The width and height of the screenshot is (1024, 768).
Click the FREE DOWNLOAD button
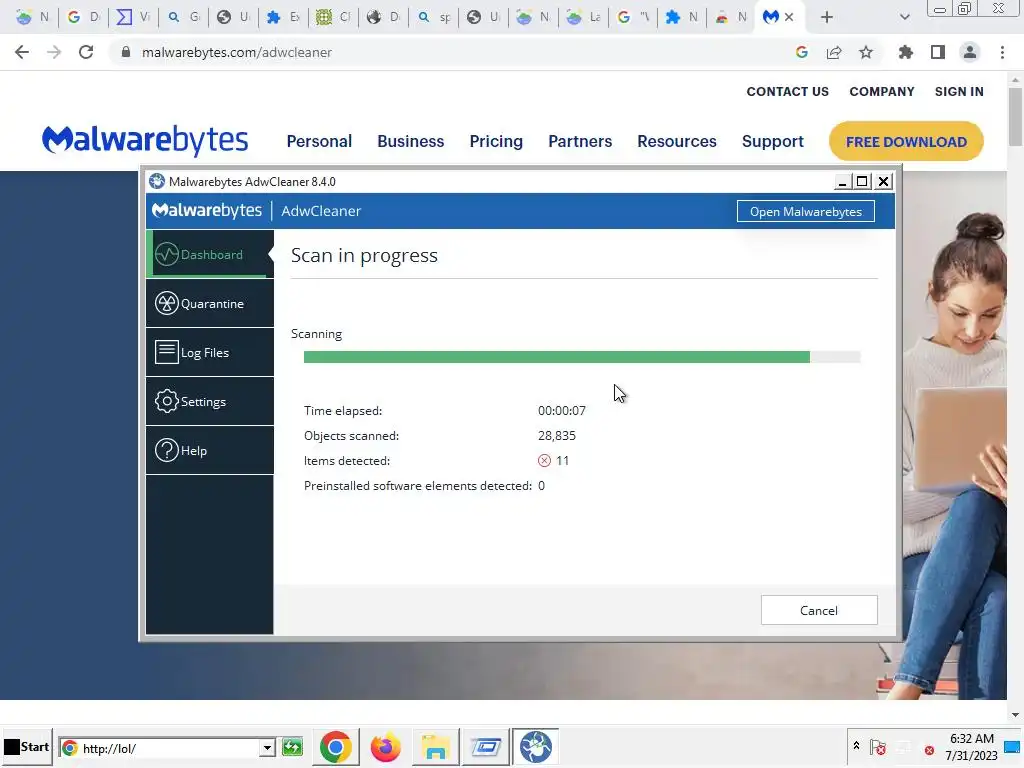click(906, 141)
